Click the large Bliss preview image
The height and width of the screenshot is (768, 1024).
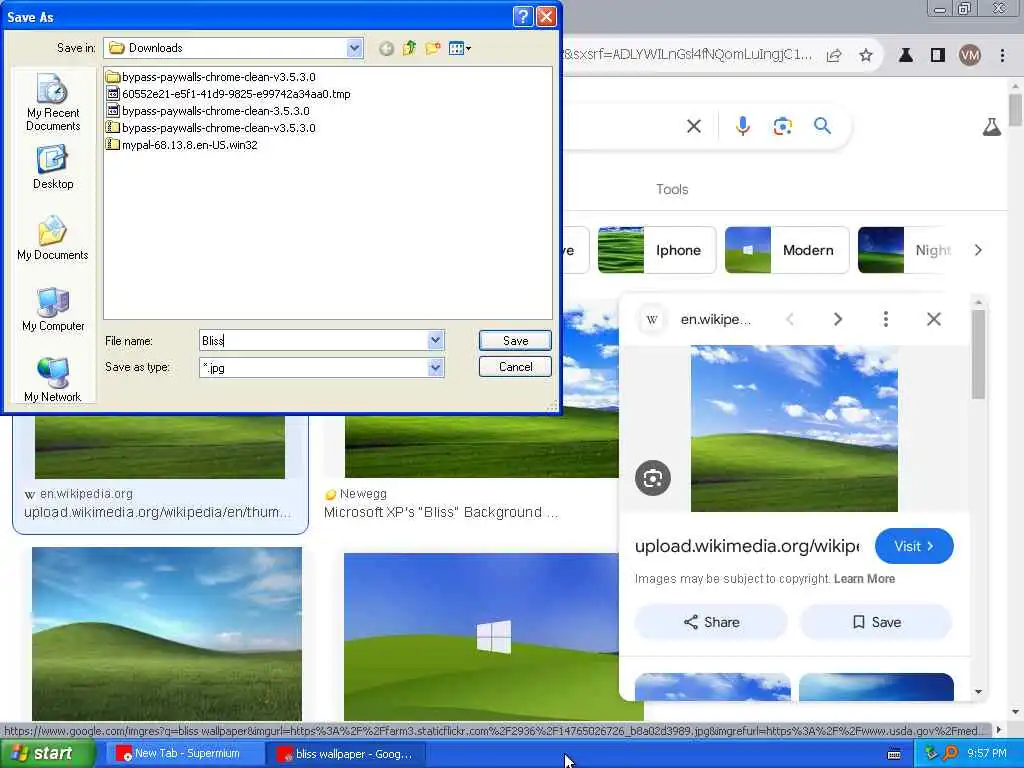pos(794,428)
